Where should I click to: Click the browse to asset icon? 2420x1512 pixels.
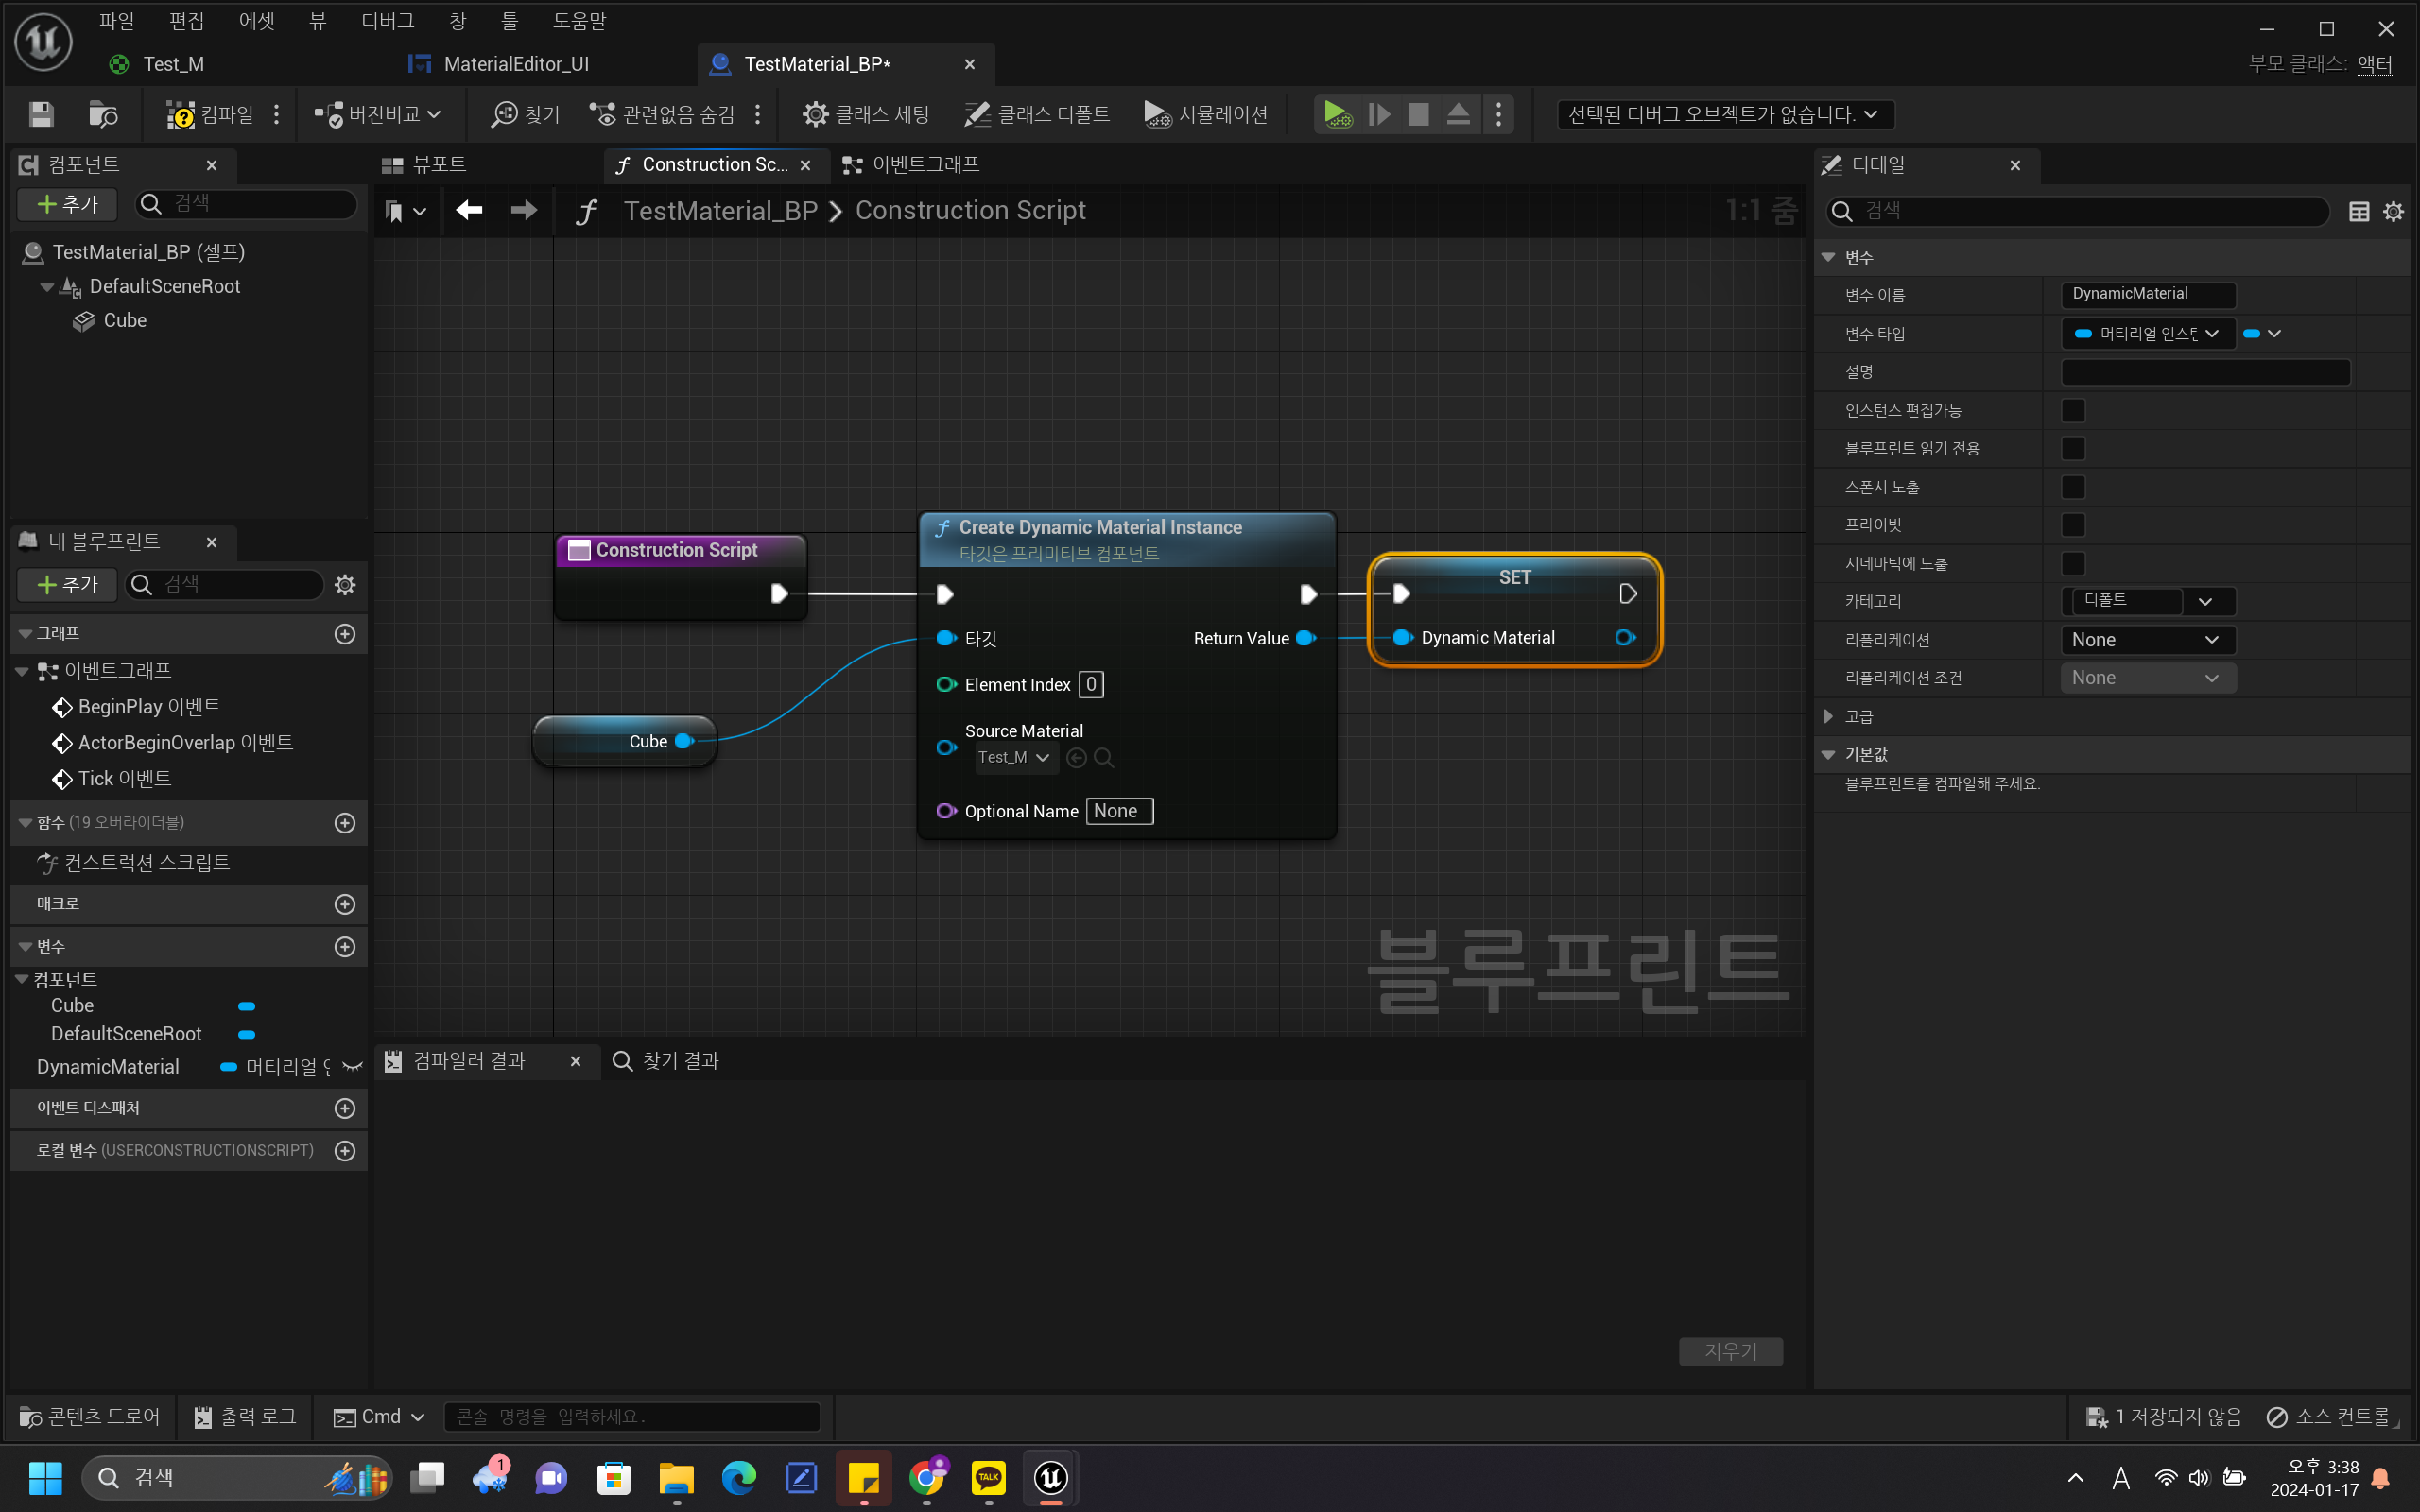[103, 114]
